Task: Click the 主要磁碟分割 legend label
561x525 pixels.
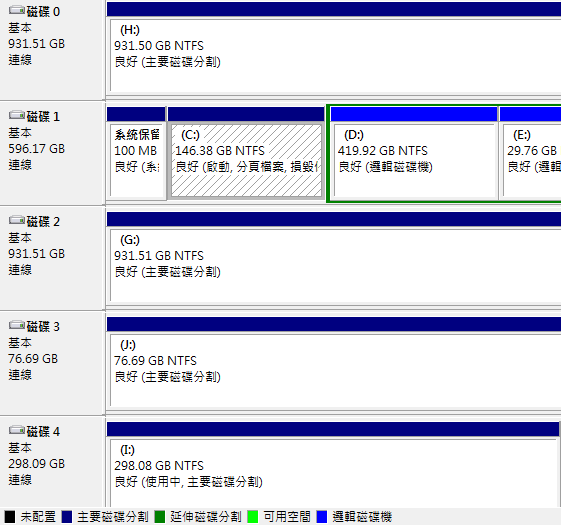Action: pyautogui.click(x=113, y=517)
